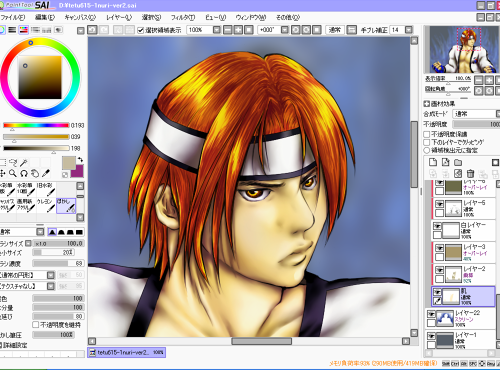Choose the 水彩筆 10倍 brush preset
This screenshot has width=500, height=370.
26,189
